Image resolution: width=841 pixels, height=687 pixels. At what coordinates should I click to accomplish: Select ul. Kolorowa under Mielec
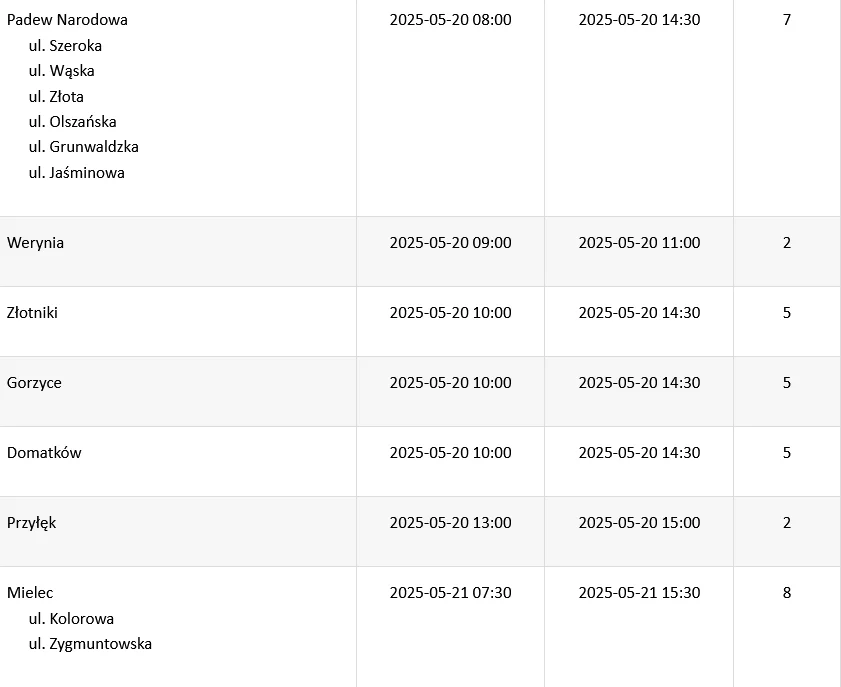click(x=71, y=619)
